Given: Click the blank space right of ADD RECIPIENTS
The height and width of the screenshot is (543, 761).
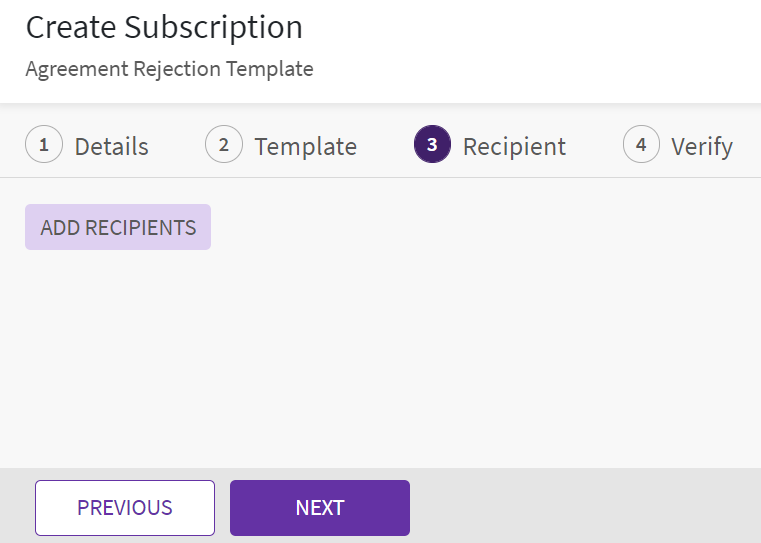Looking at the screenshot, I should point(480,227).
